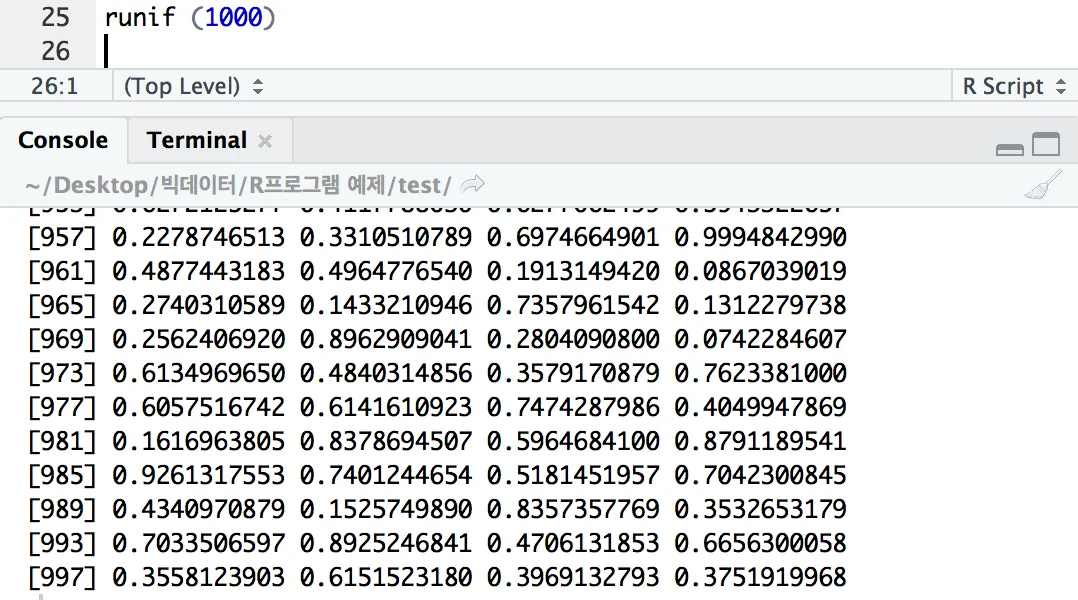The height and width of the screenshot is (600, 1078).
Task: Click value 0.1616963805 in row [981]
Action: (x=199, y=441)
